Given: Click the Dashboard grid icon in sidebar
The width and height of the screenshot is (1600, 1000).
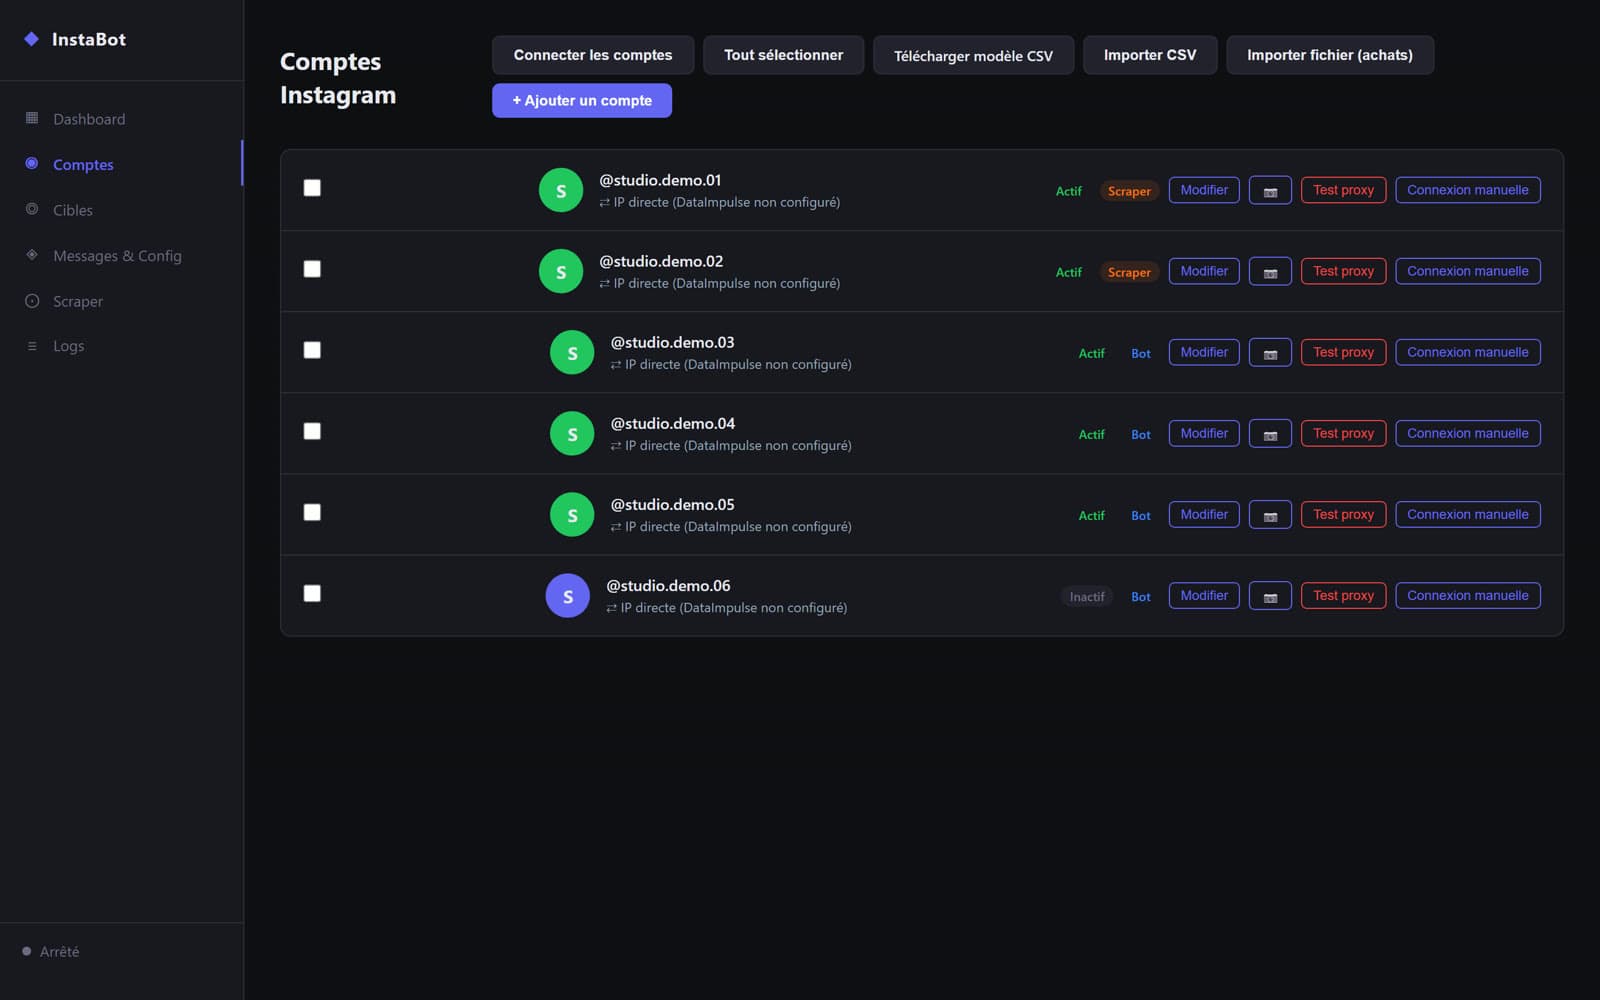Looking at the screenshot, I should click(x=32, y=118).
